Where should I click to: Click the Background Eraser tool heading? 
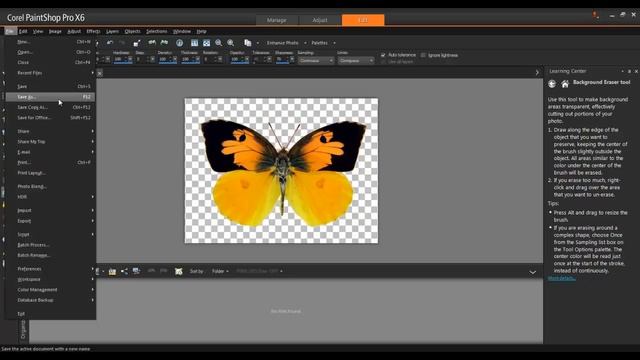click(602, 82)
